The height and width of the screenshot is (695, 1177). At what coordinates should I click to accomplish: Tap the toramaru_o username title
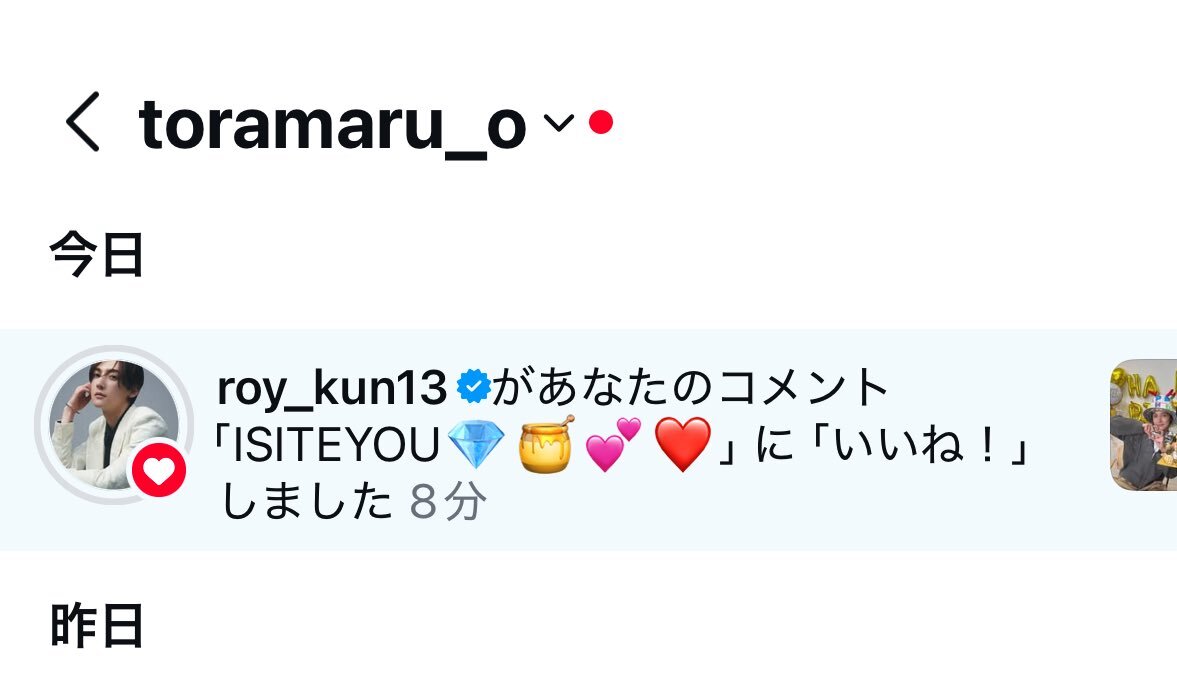(x=332, y=125)
